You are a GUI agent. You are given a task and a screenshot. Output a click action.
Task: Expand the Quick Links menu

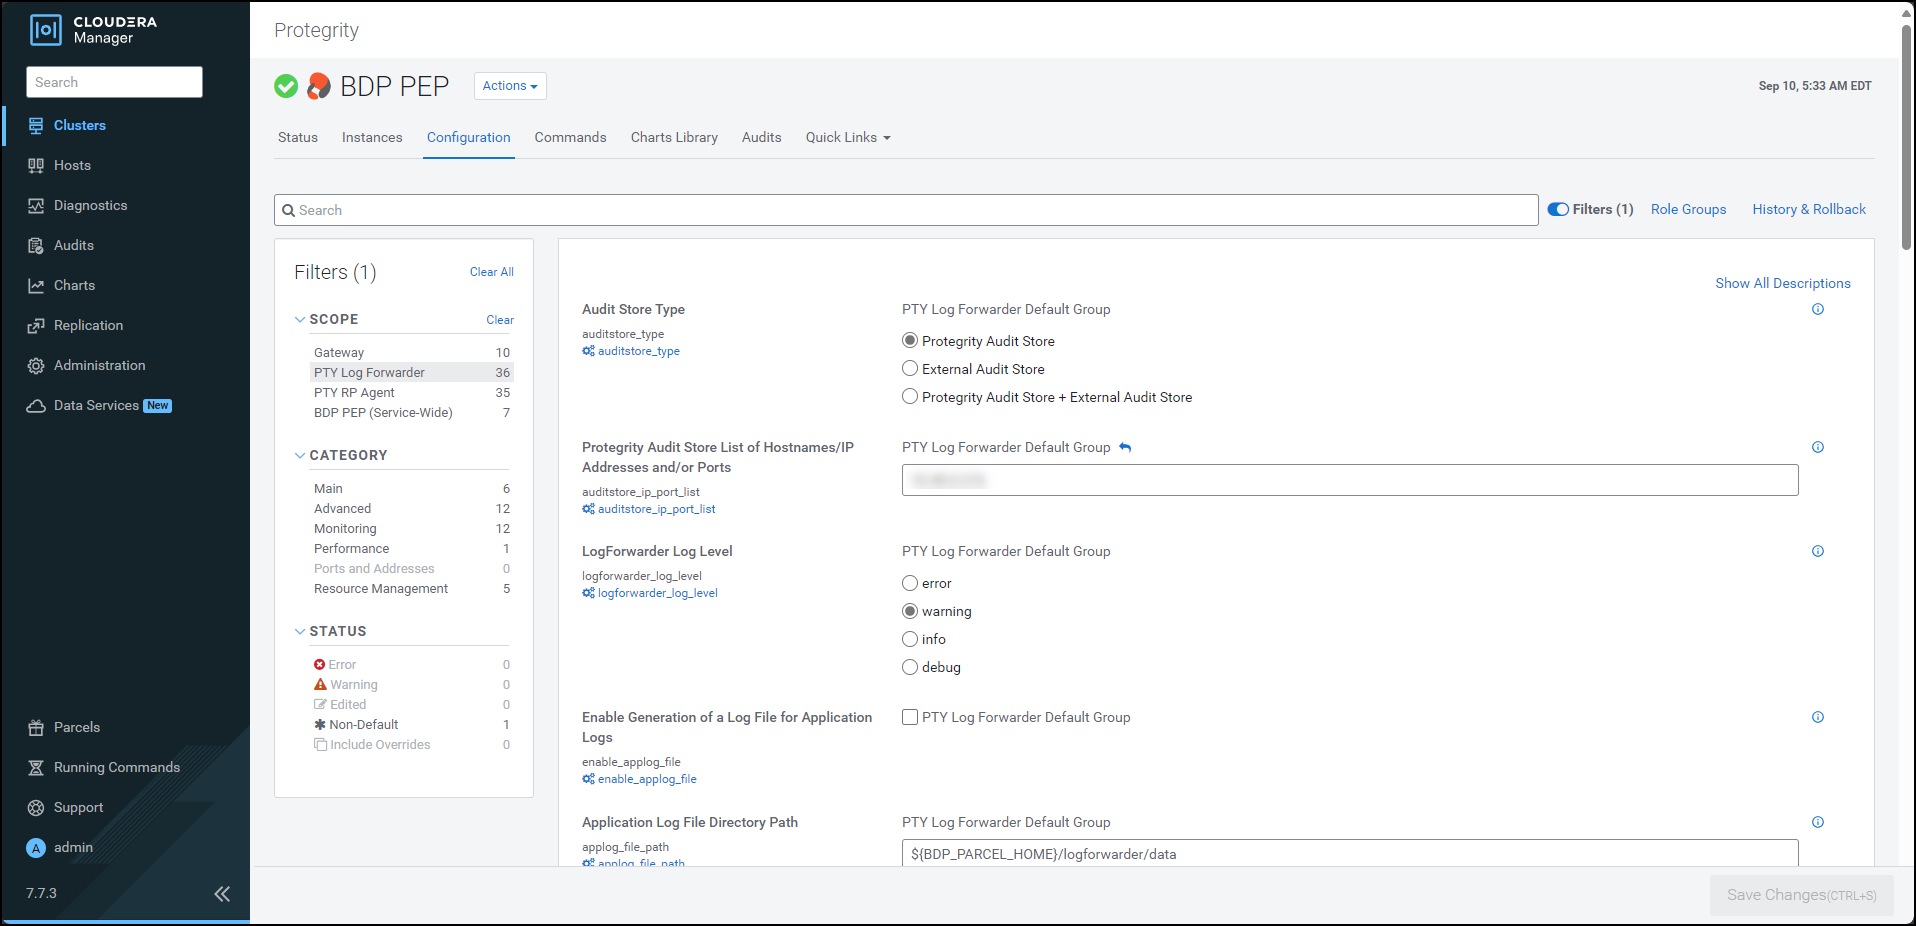[x=847, y=138]
